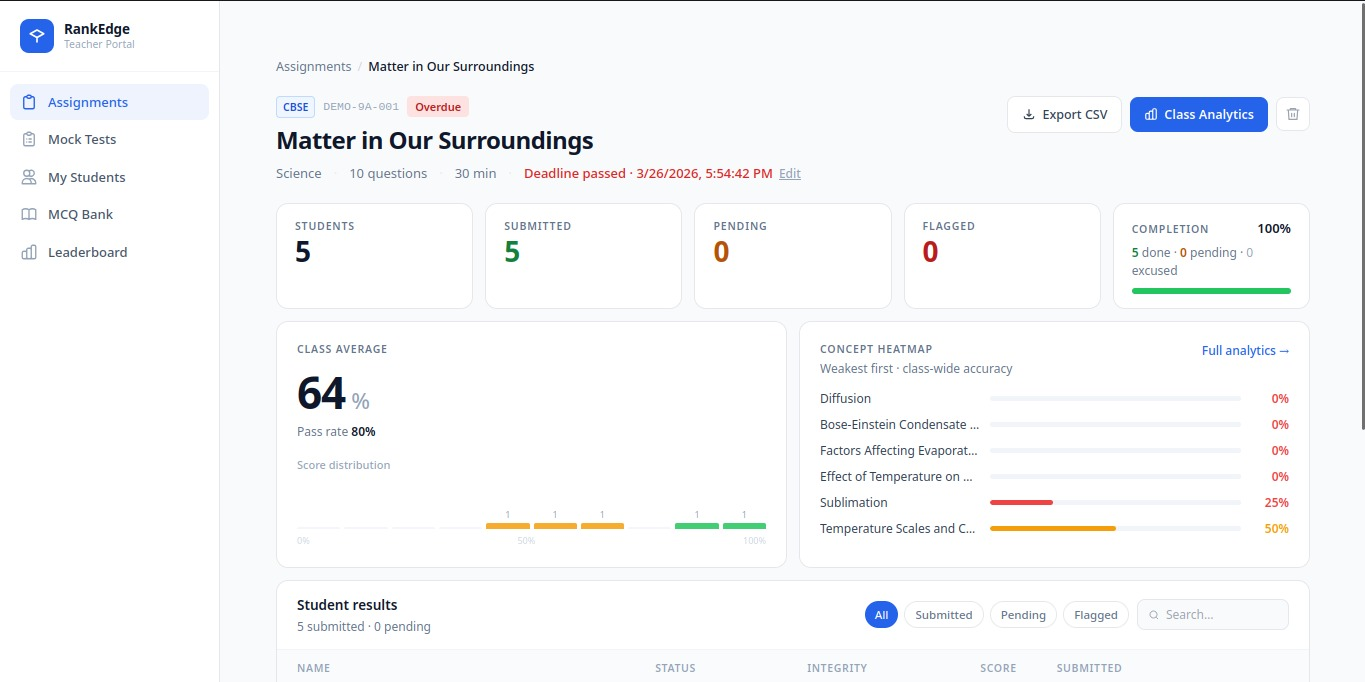
Task: Click the SUBMITTED column header
Action: click(x=1089, y=668)
